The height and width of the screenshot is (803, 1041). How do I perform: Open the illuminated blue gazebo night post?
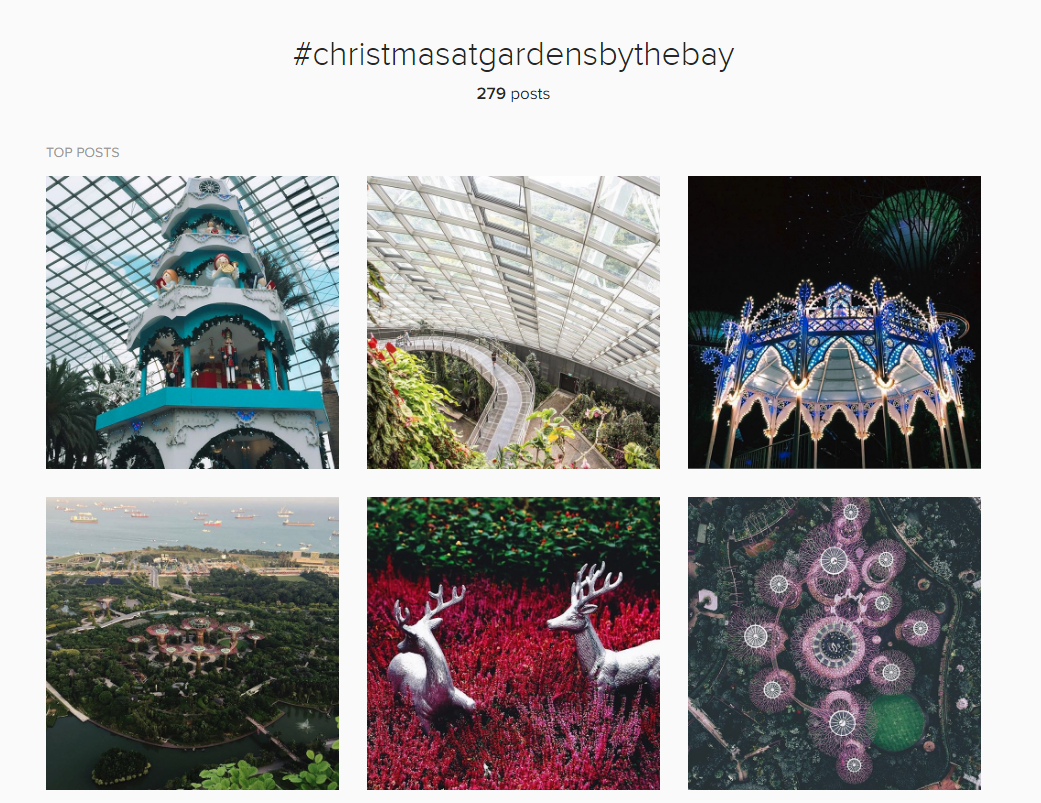(834, 322)
